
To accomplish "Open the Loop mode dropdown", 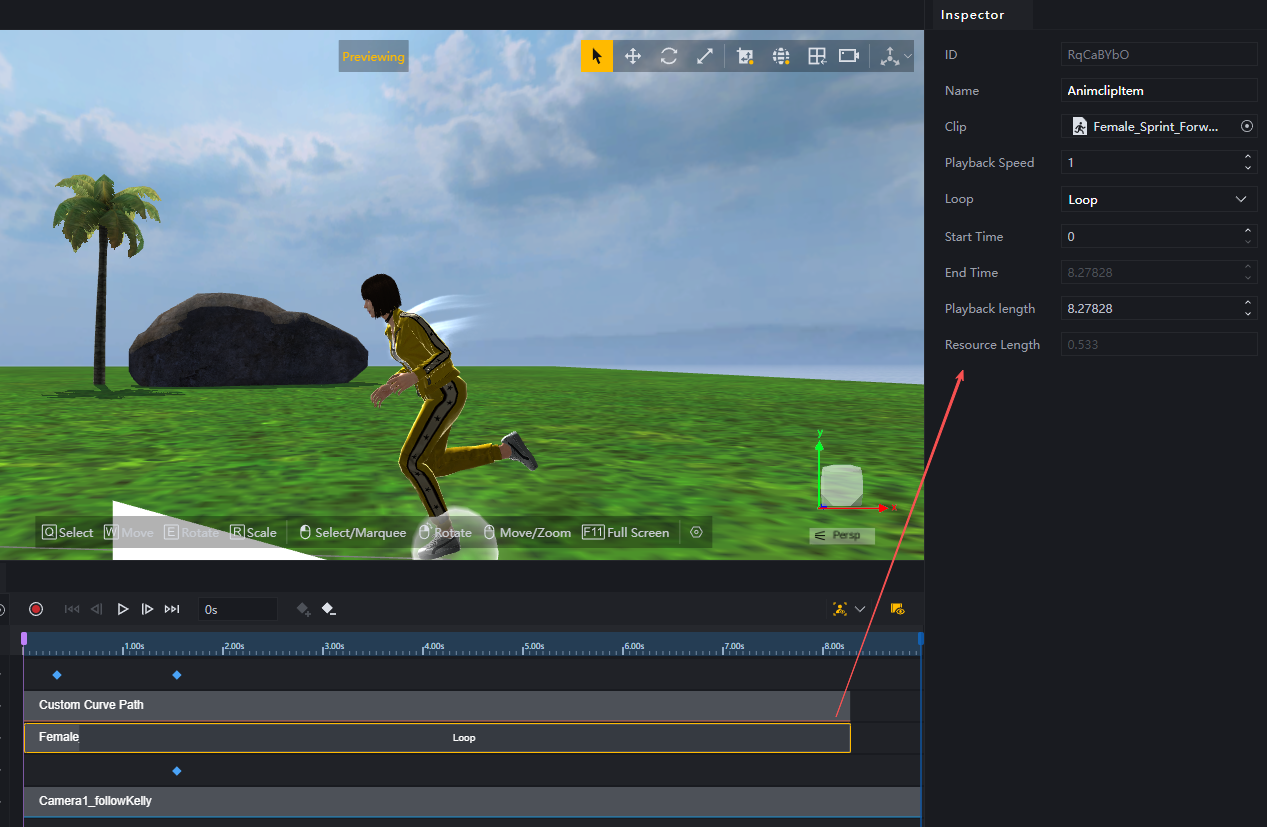I will [x=1158, y=199].
